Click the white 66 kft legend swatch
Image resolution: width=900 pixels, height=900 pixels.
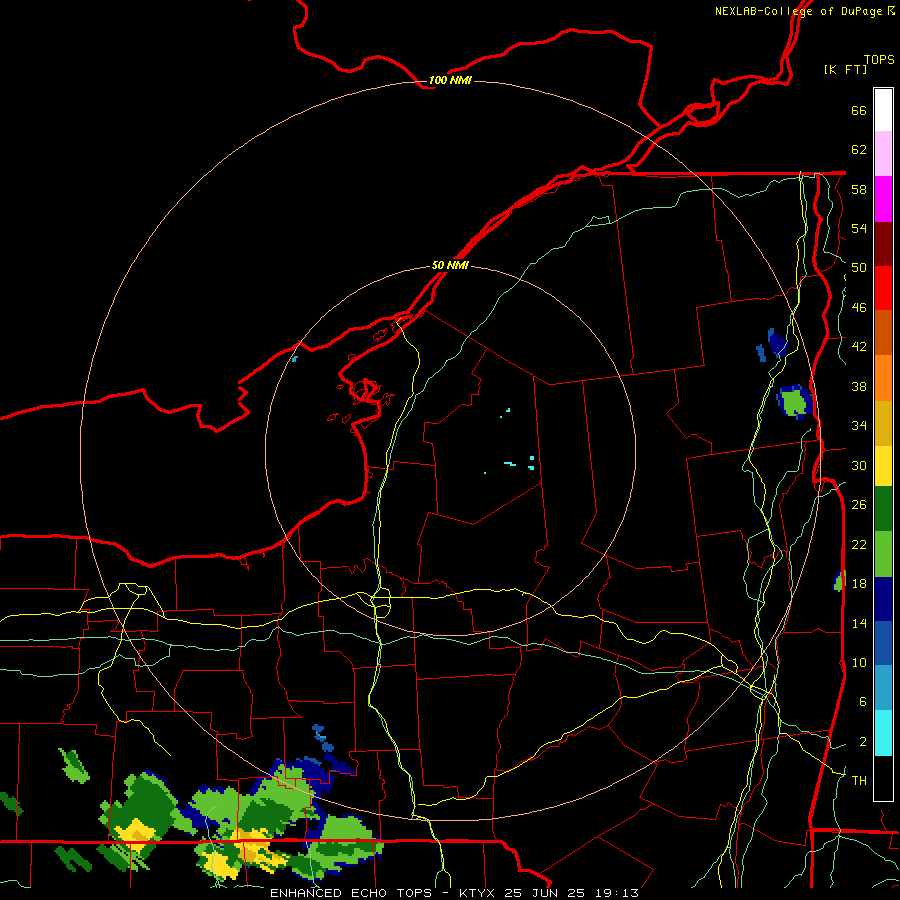[x=883, y=110]
